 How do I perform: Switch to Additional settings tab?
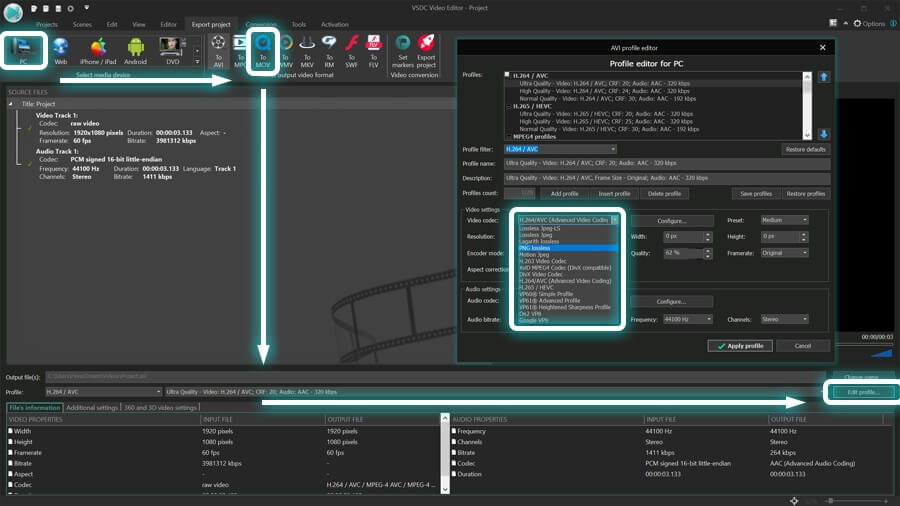click(92, 408)
